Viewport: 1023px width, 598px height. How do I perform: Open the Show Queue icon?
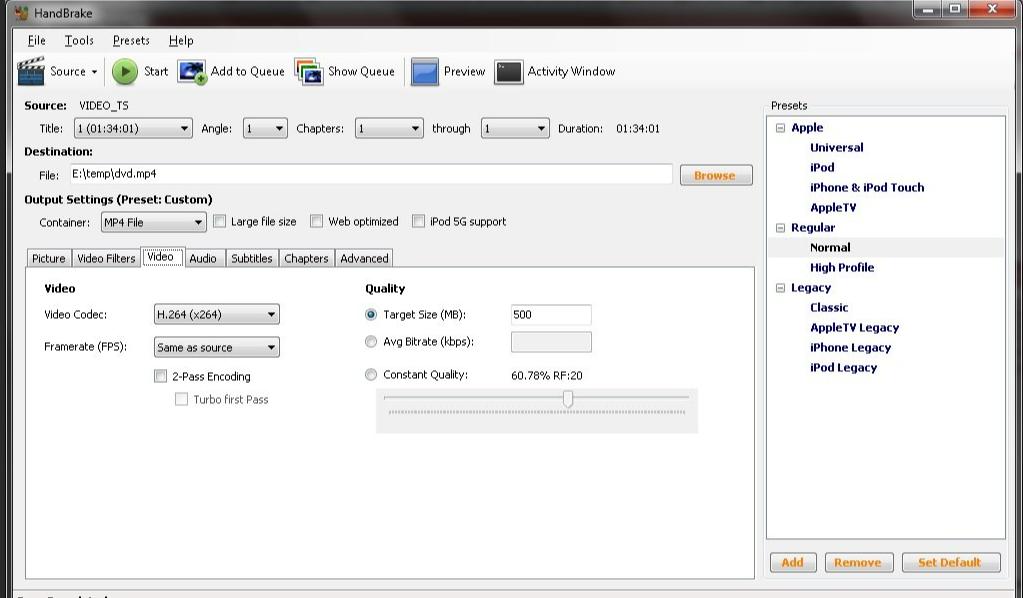(x=309, y=72)
